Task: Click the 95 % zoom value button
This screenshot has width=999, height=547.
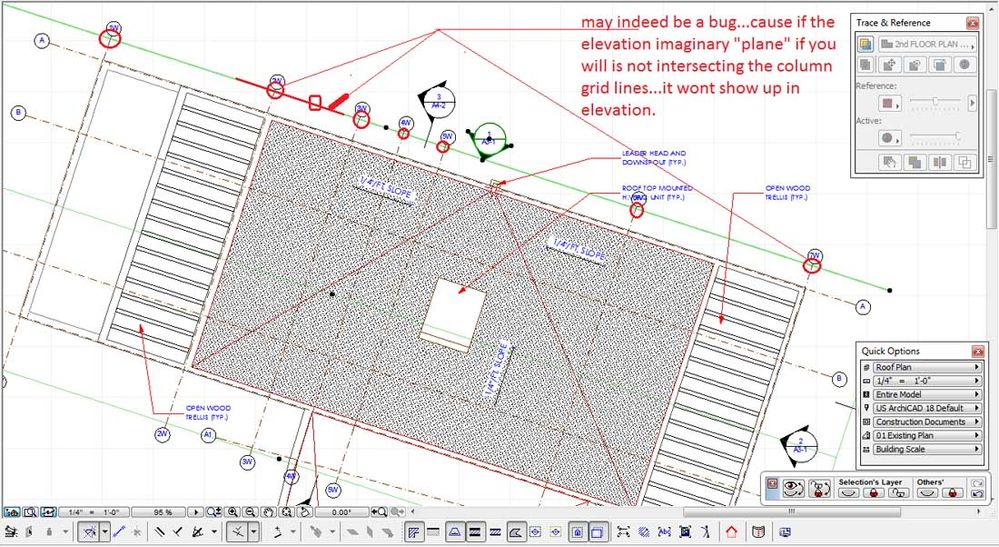Action: [x=158, y=512]
